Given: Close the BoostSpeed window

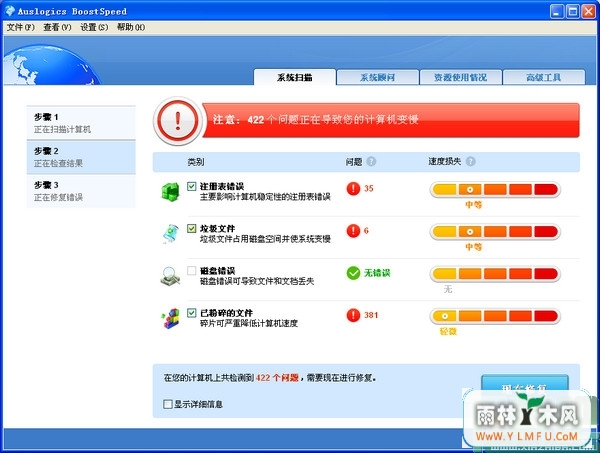Looking at the screenshot, I should [589, 11].
